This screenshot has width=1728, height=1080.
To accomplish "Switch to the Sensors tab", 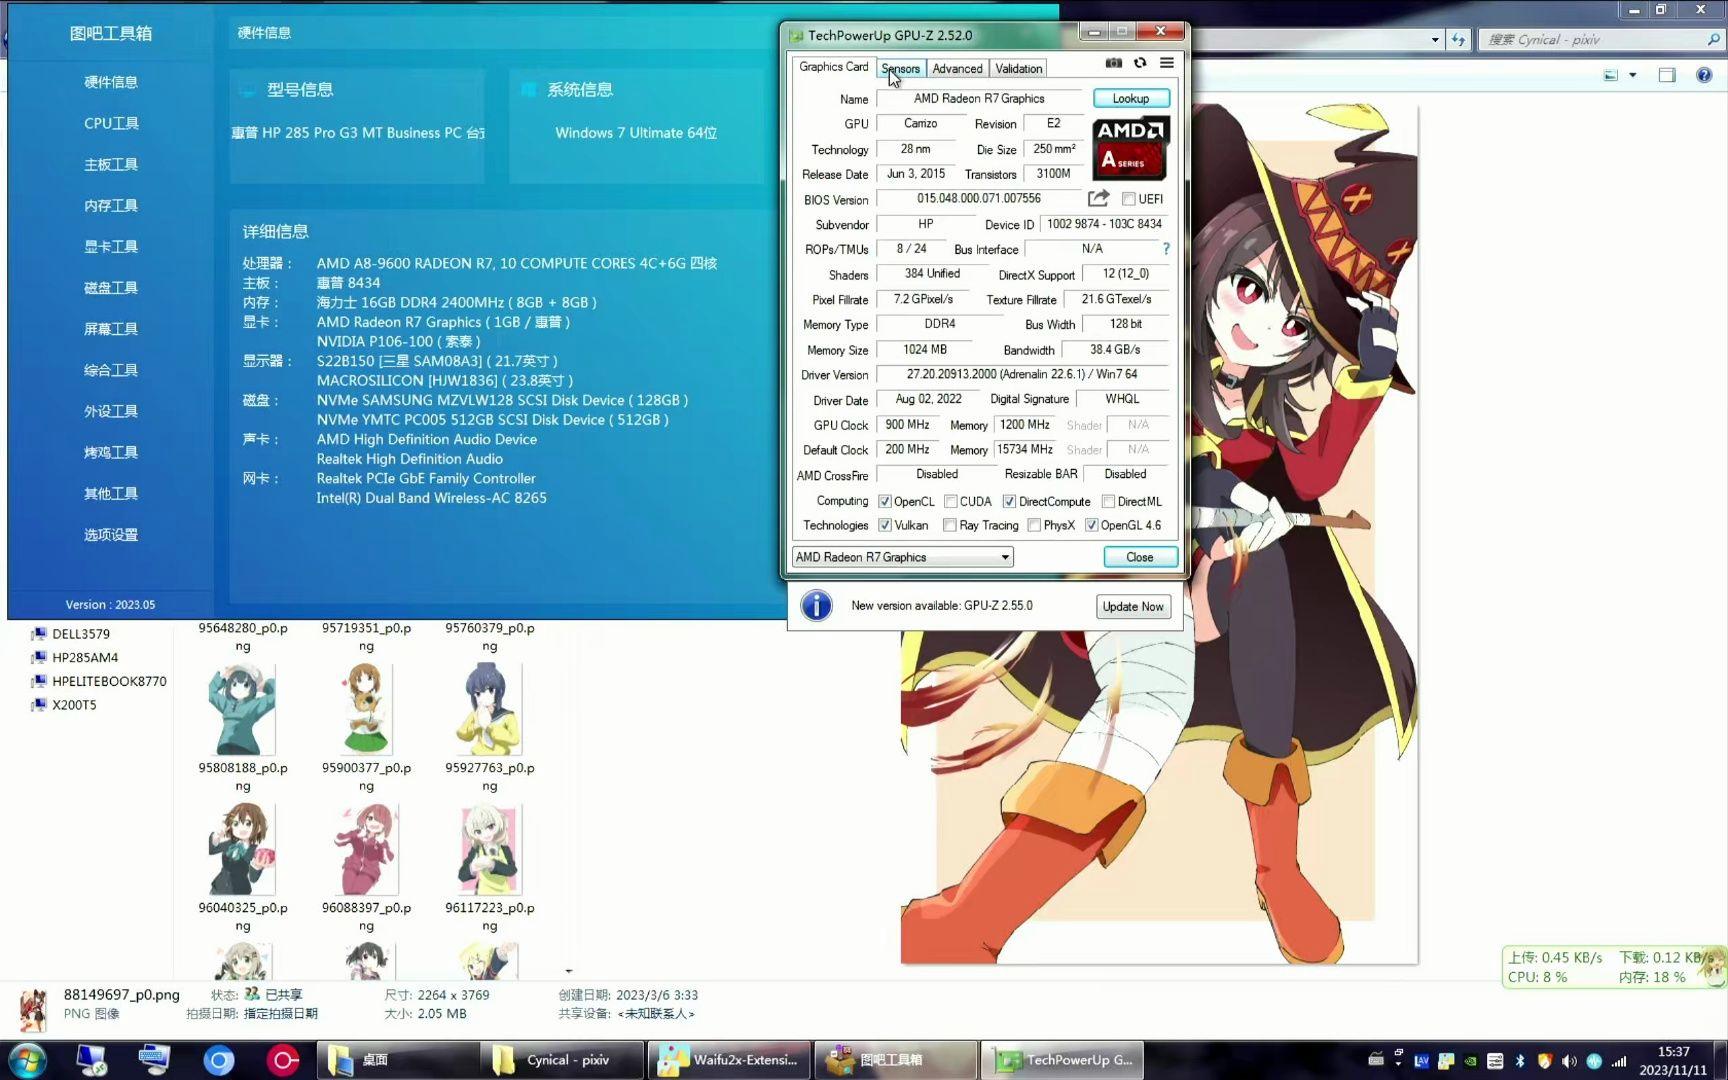I will [900, 68].
